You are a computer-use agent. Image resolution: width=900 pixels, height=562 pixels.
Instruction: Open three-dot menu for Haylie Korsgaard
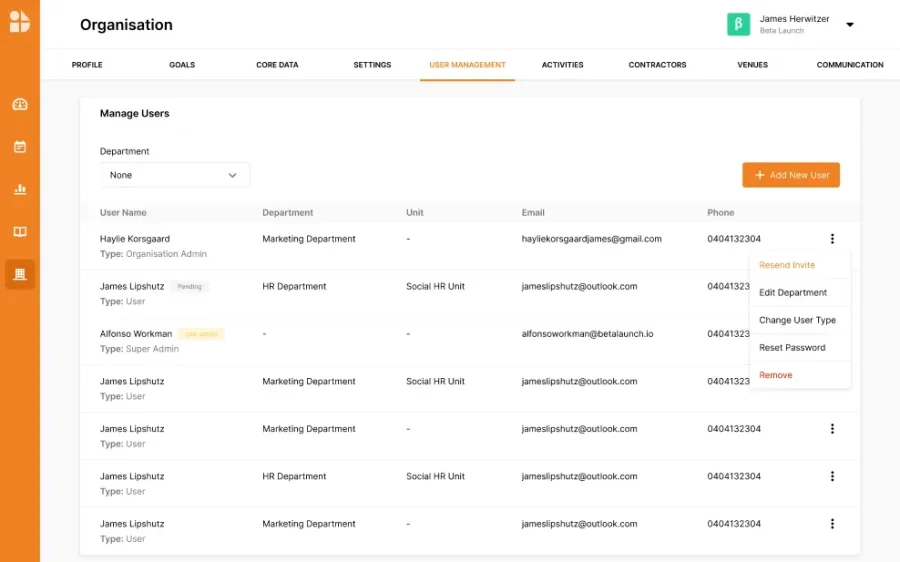coord(832,239)
